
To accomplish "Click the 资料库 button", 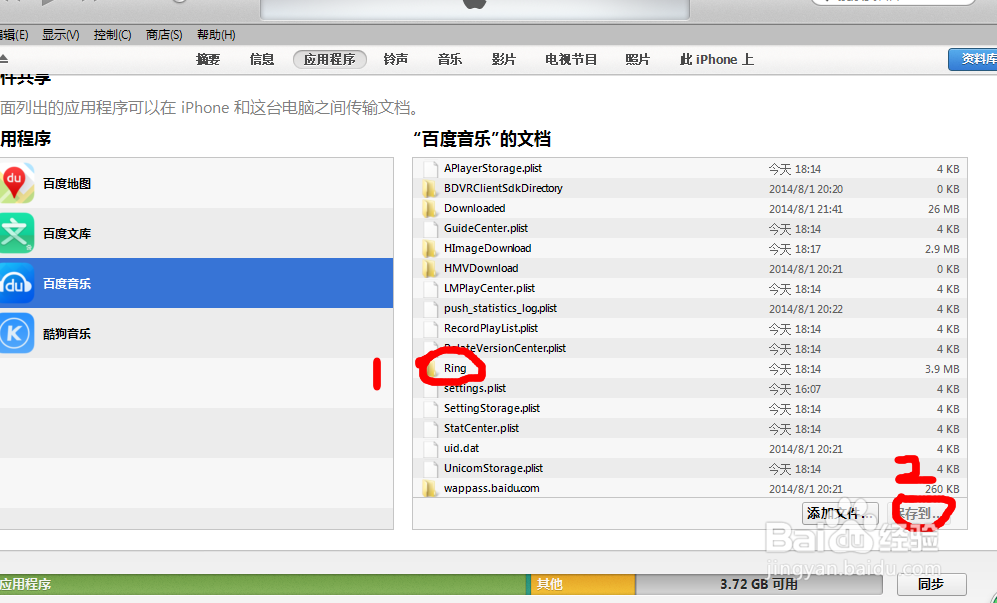I will 973,59.
